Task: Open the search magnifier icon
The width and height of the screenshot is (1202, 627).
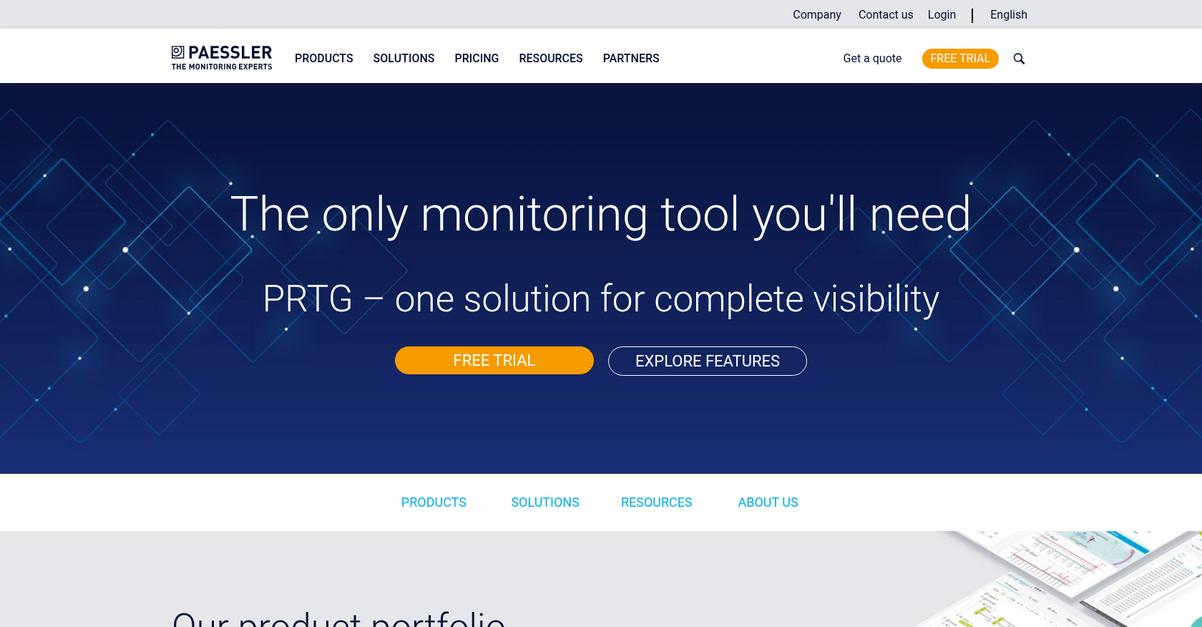Action: tap(1019, 59)
